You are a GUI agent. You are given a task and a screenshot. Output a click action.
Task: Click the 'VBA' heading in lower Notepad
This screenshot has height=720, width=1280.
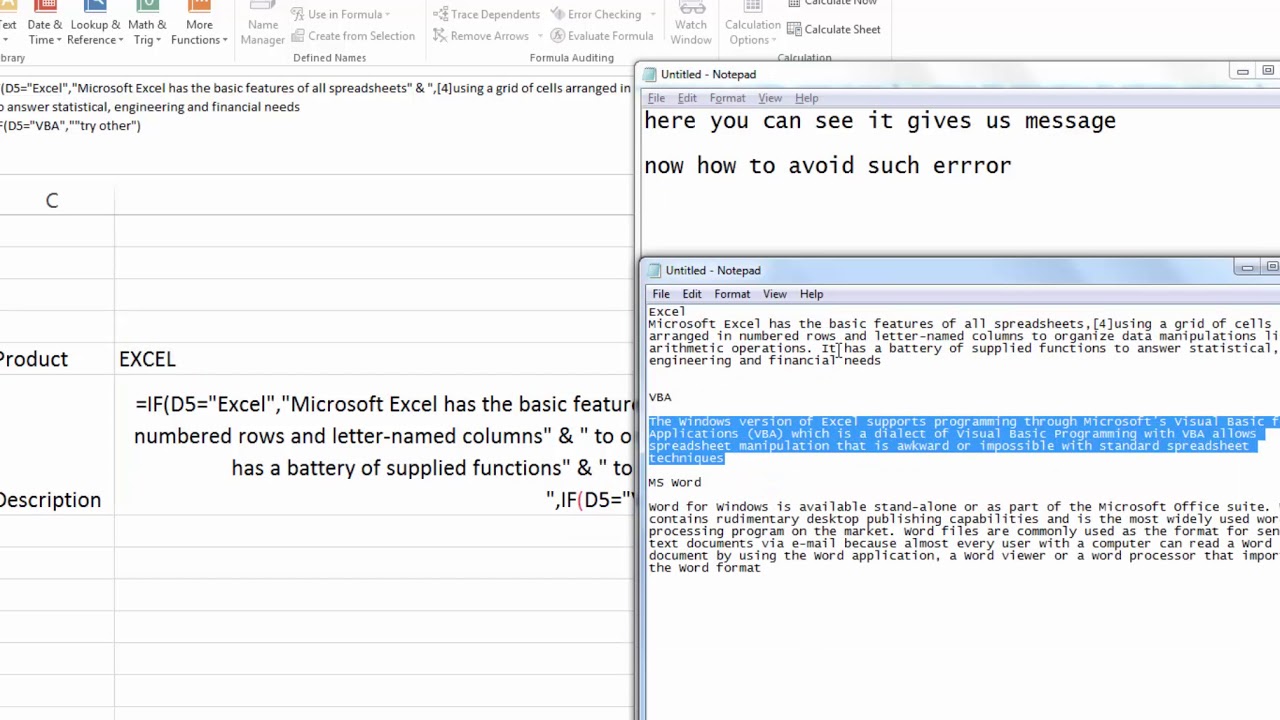point(660,397)
